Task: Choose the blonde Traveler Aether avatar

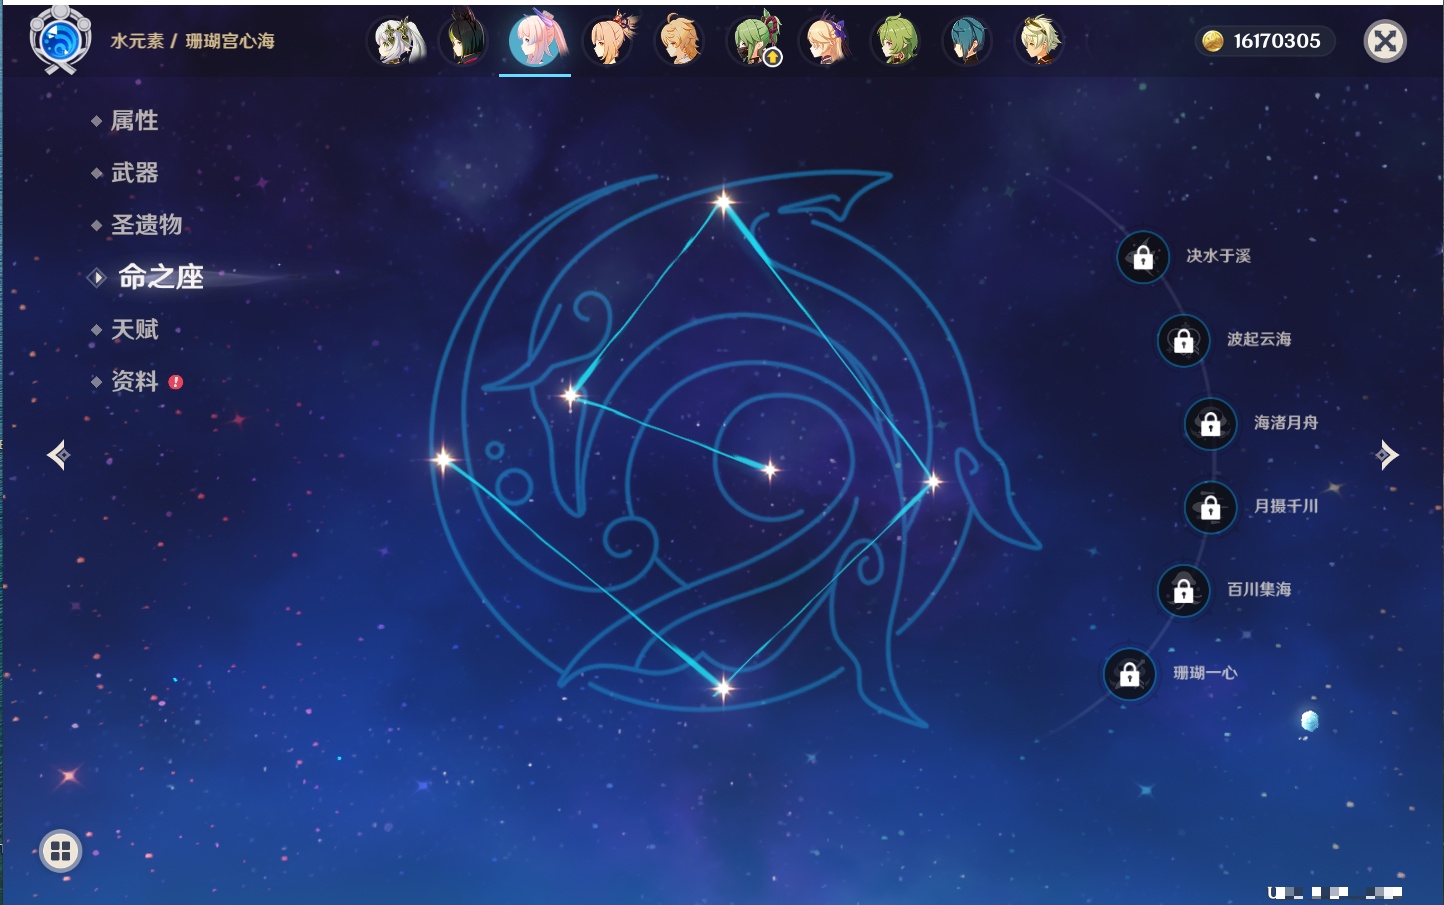Action: point(679,41)
